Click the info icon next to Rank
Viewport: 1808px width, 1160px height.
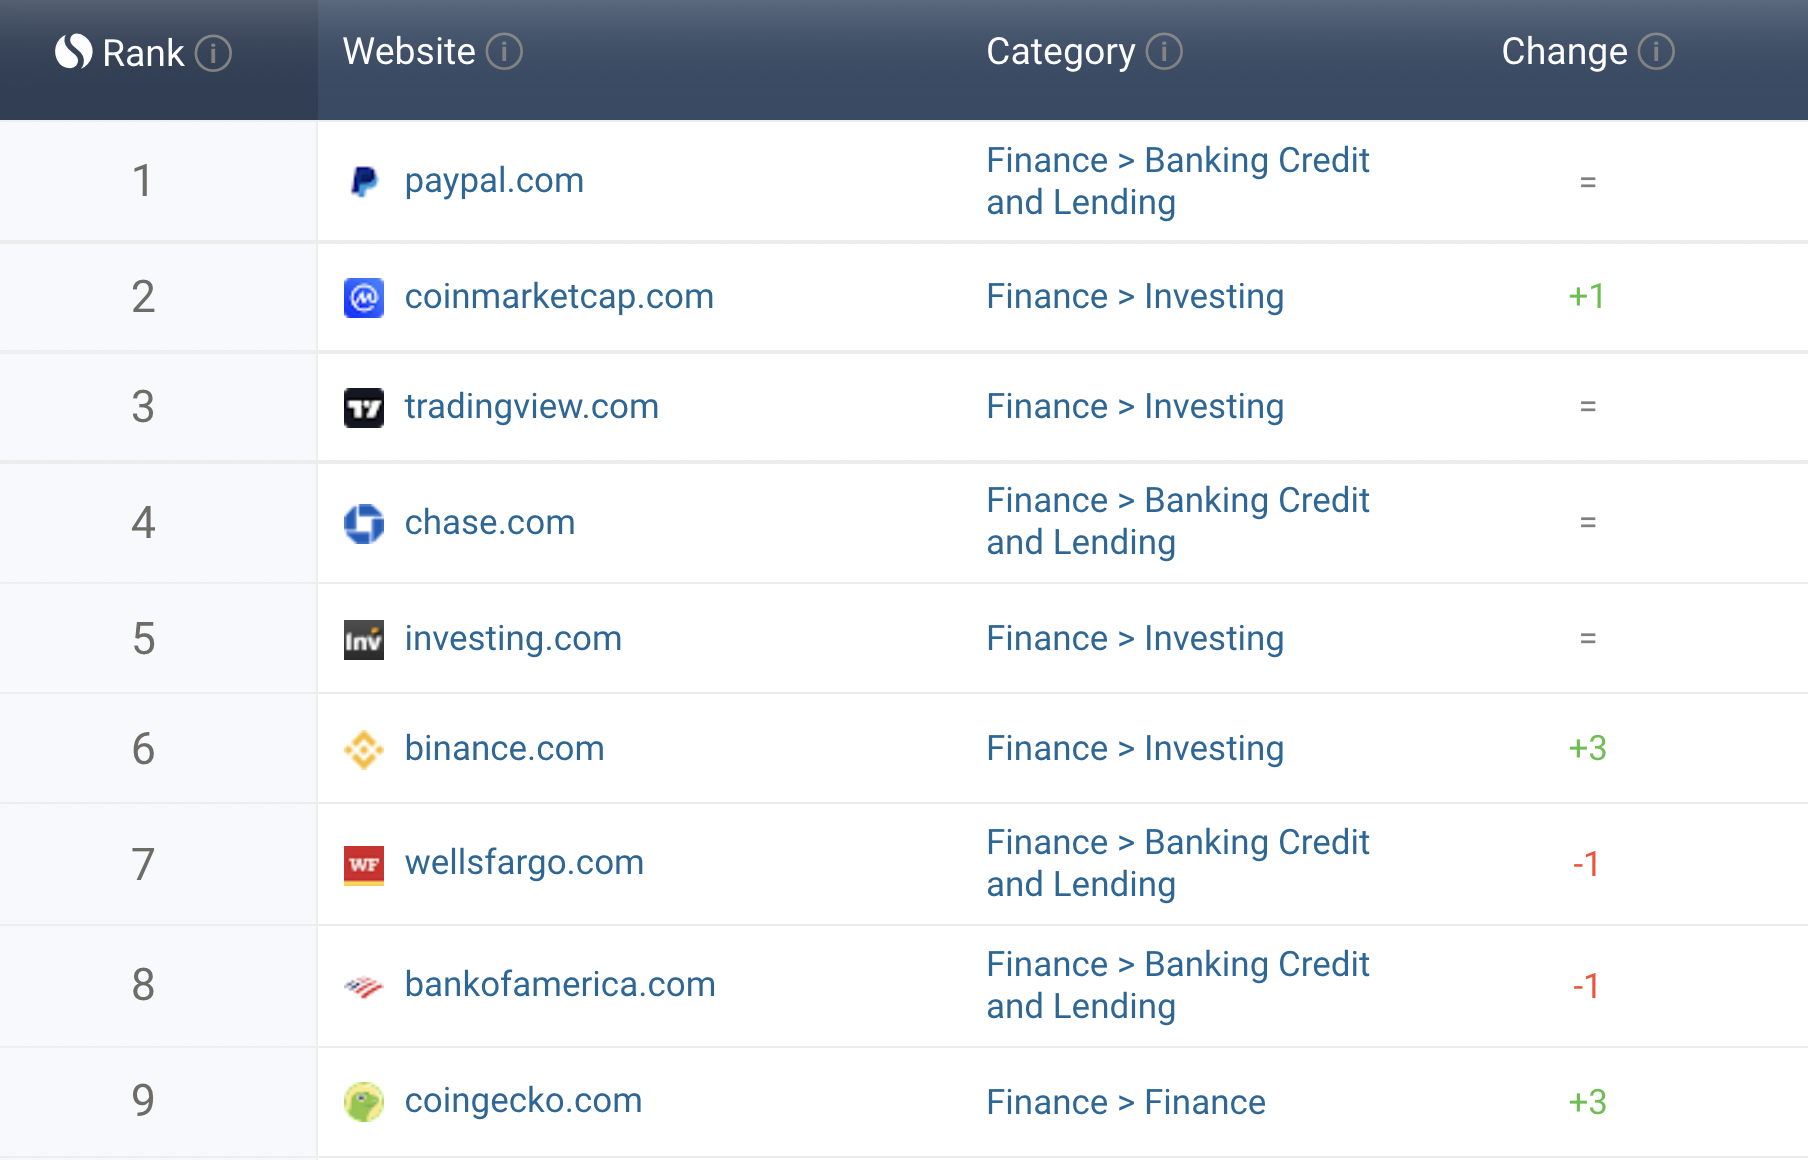[x=213, y=53]
